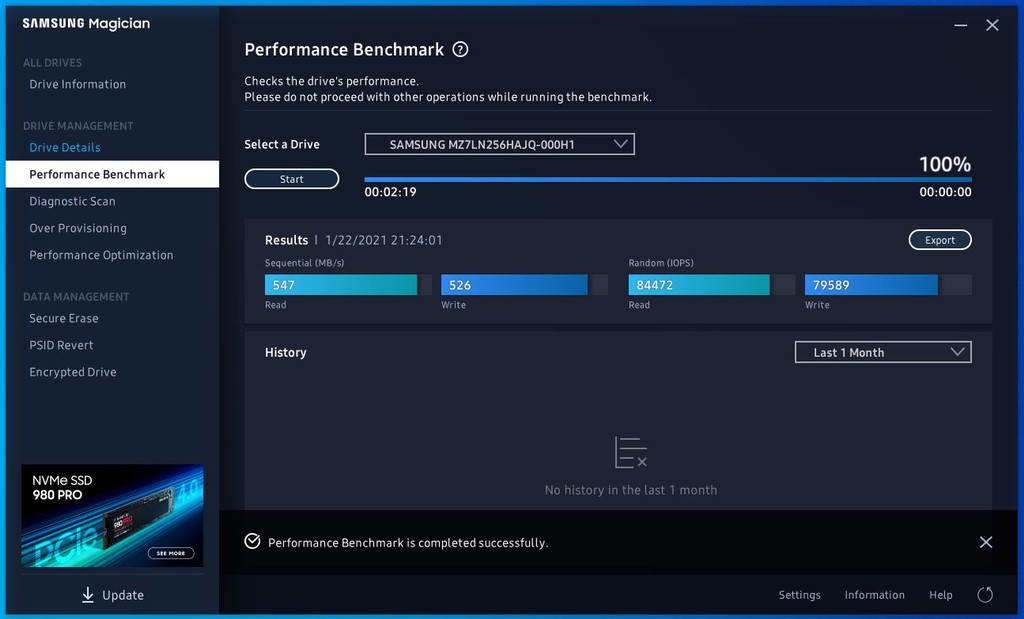Open Settings from the footer
Viewport: 1024px width, 619px height.
tap(799, 595)
